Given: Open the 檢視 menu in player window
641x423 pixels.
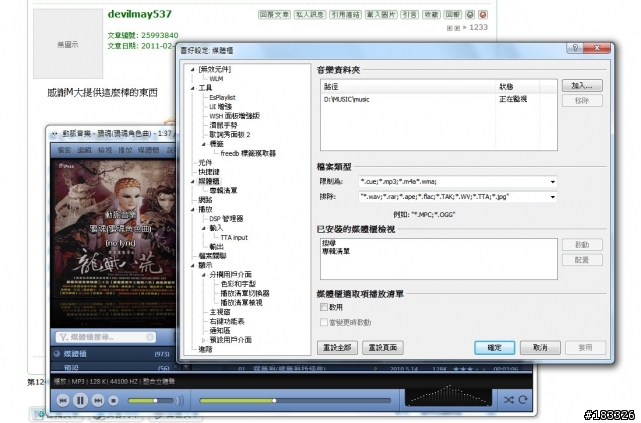Looking at the screenshot, I should tap(105, 150).
